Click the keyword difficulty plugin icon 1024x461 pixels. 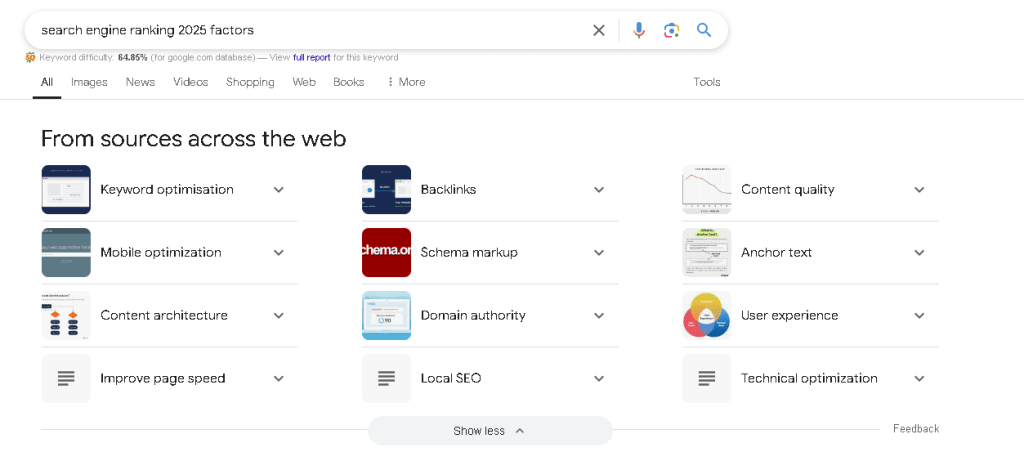pyautogui.click(x=30, y=57)
